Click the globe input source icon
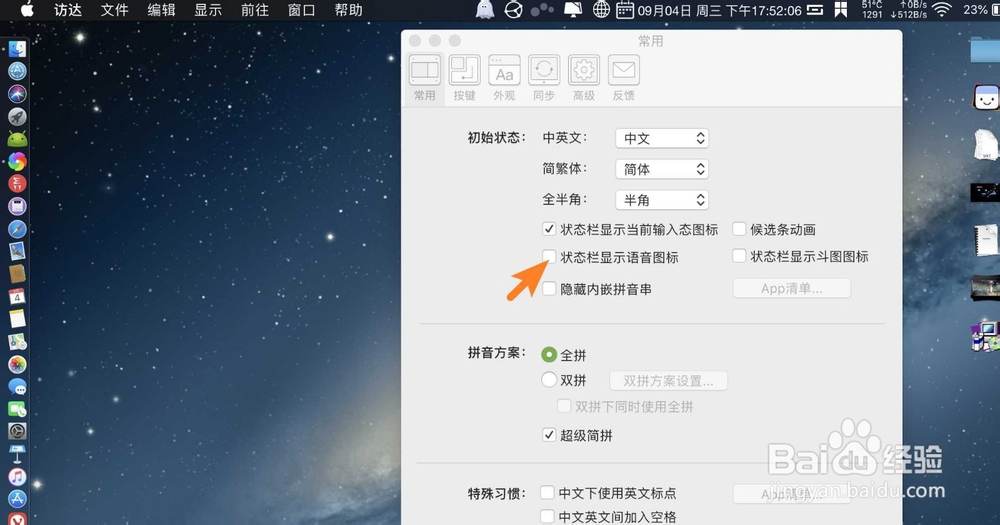The height and width of the screenshot is (525, 1000). [x=601, y=10]
